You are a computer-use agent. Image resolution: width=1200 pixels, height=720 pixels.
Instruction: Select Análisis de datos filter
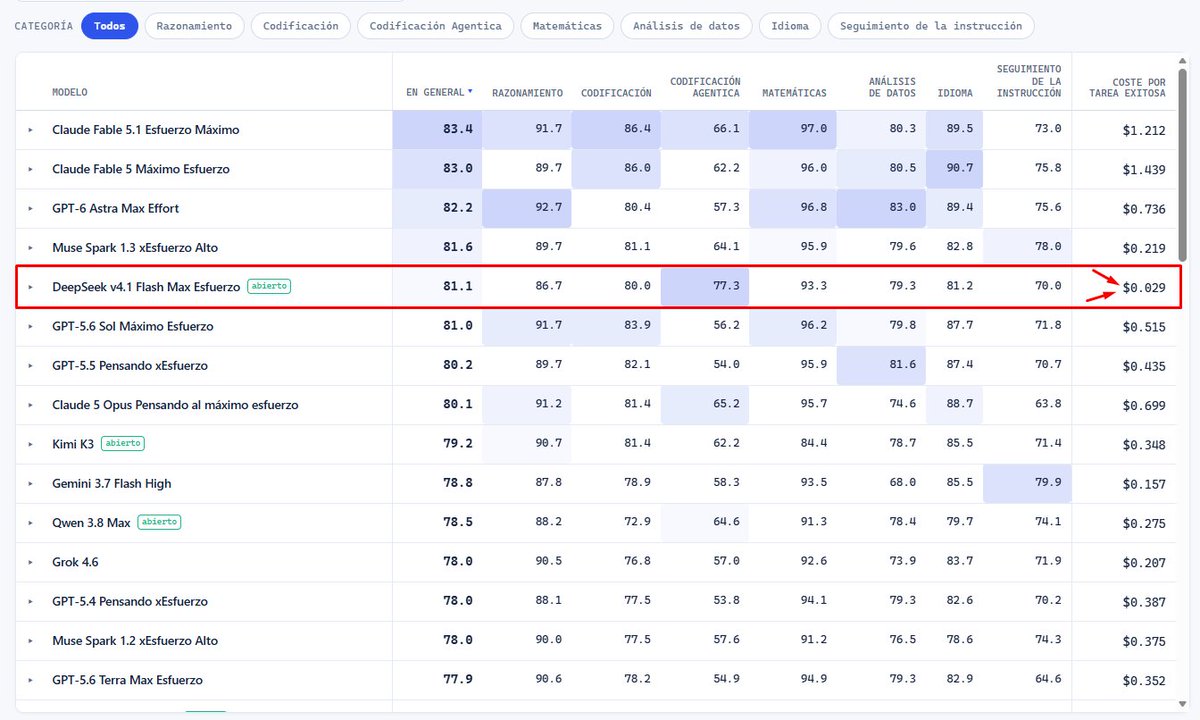pos(686,26)
